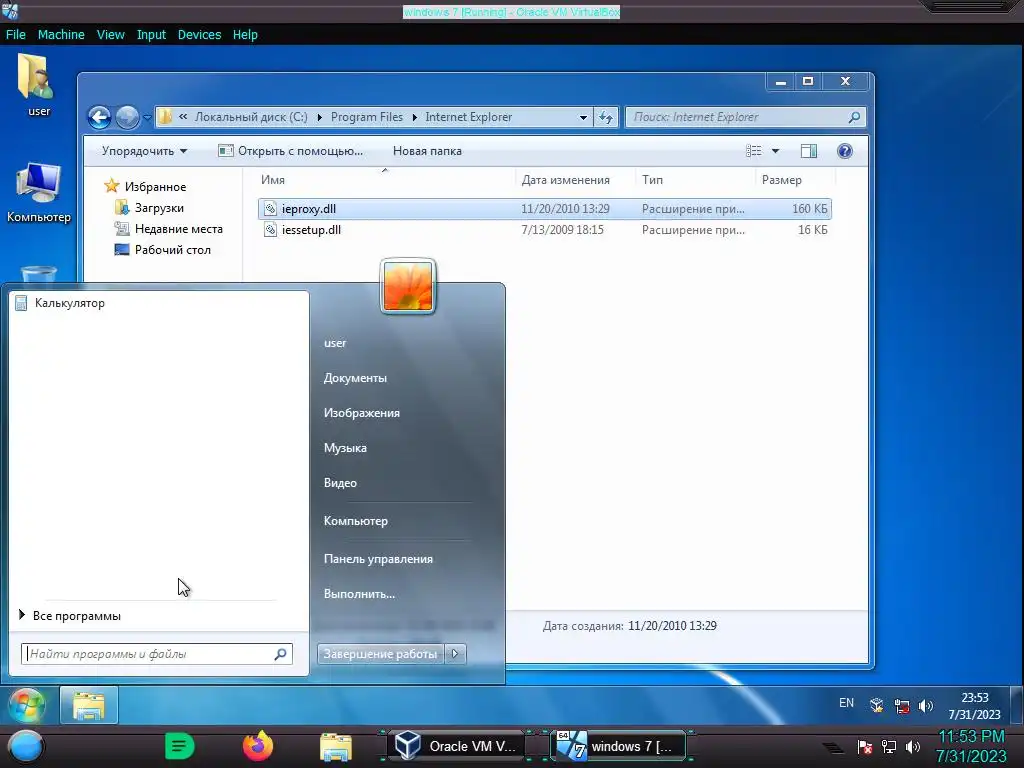
Task: Click the iessetup.dll file icon
Action: [x=270, y=230]
